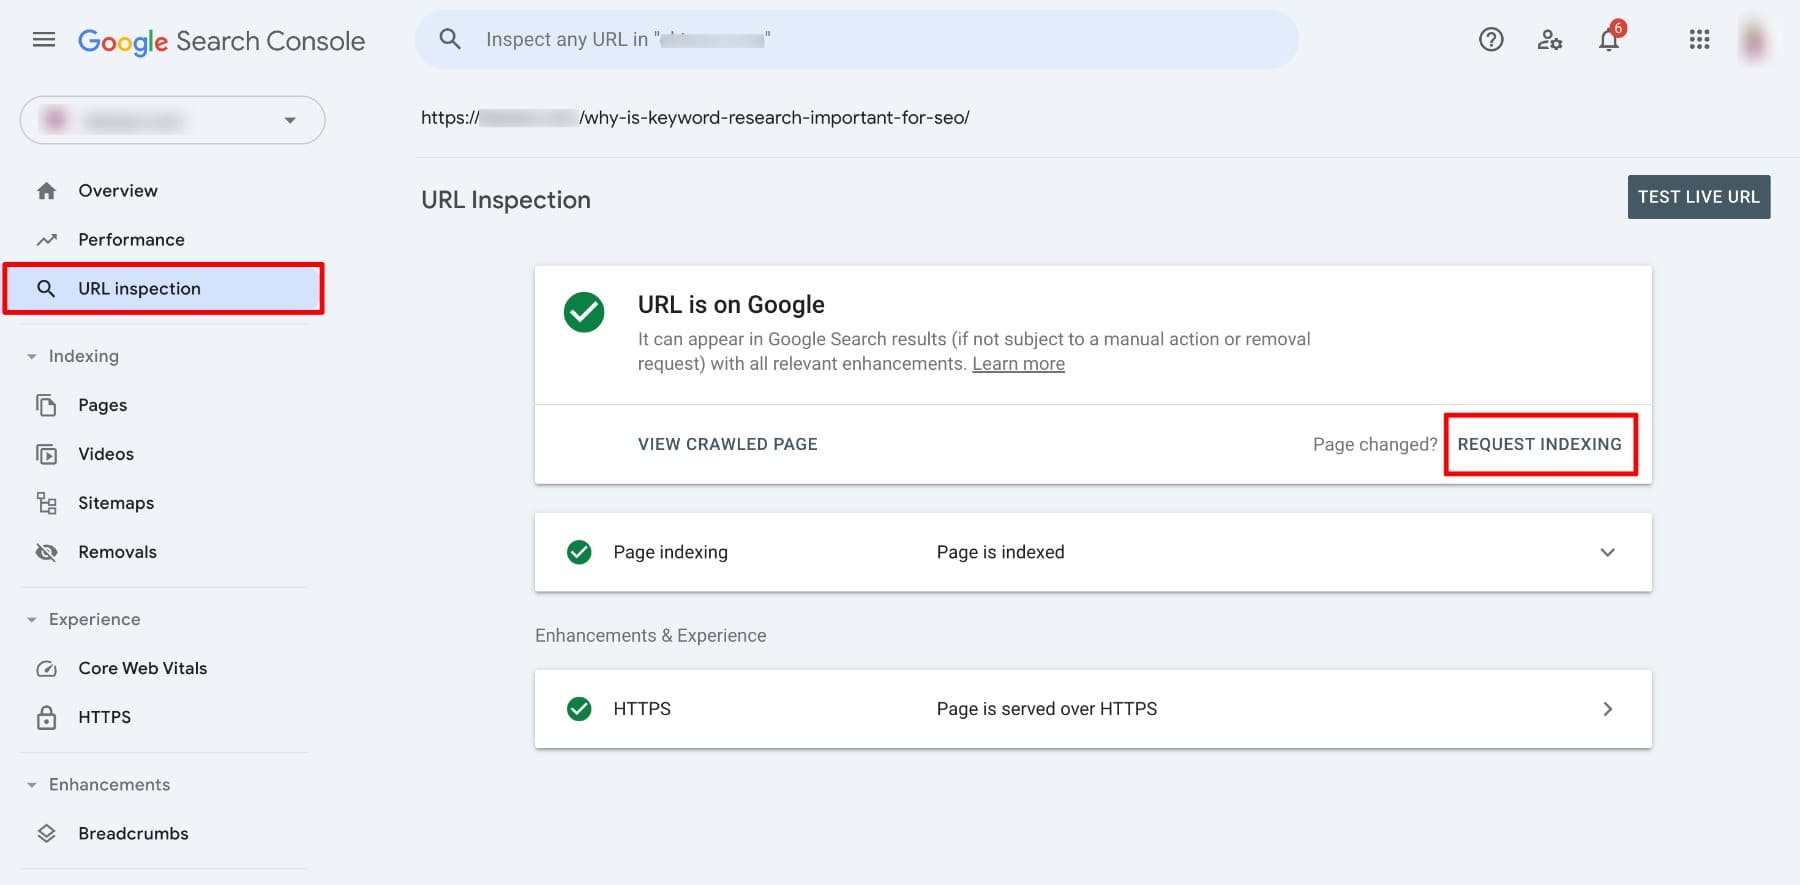
Task: Focus the Inspect any URL search field
Action: click(x=857, y=40)
